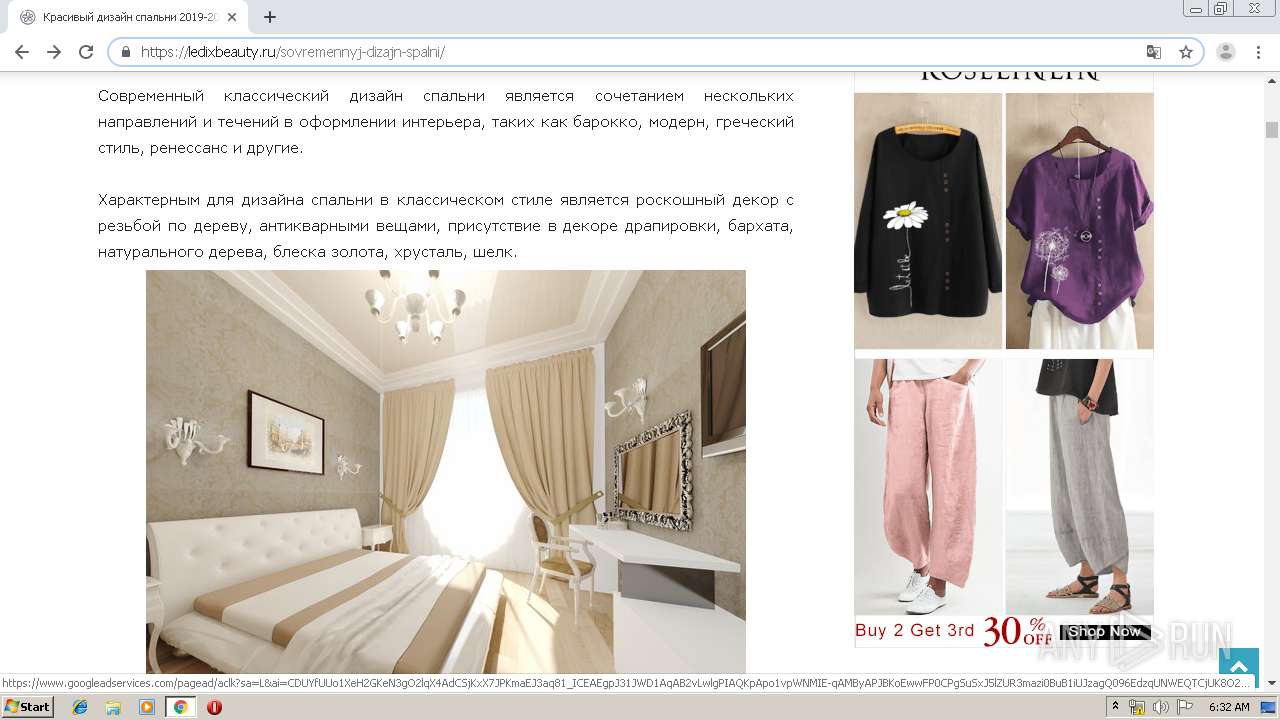Viewport: 1280px width, 720px height.
Task: Click the Buy 2 Get 3rd offer text
Action: 914,630
